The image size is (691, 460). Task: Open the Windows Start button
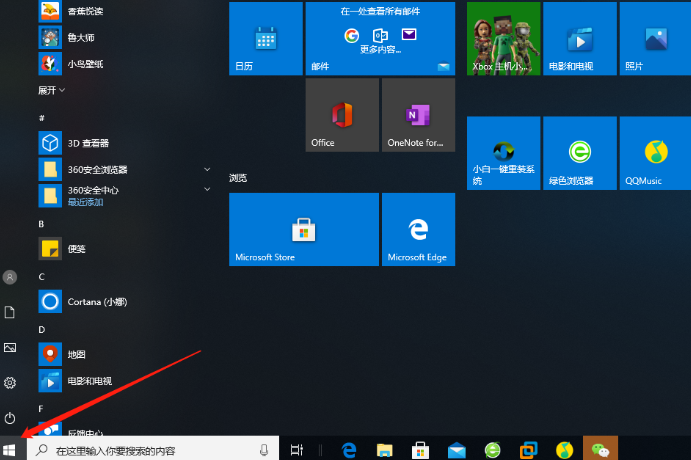tap(9, 449)
